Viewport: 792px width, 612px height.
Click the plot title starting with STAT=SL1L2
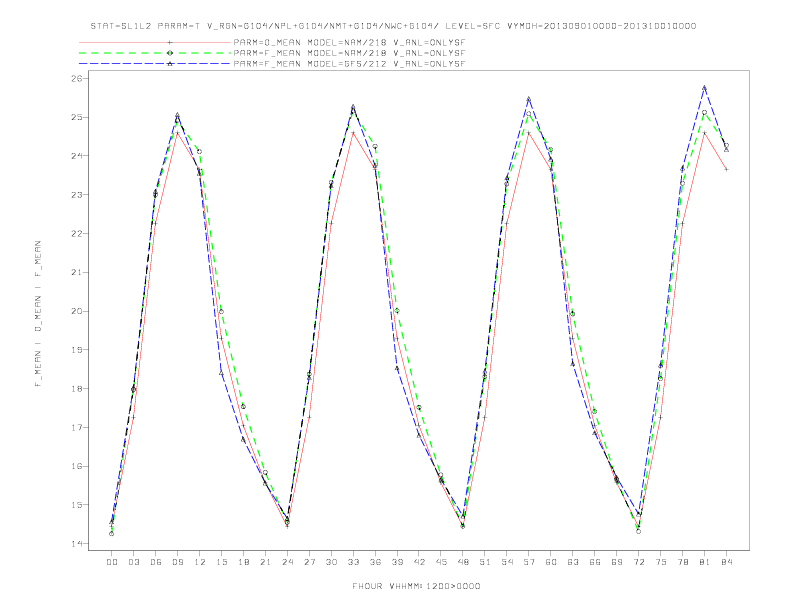[x=393, y=26]
